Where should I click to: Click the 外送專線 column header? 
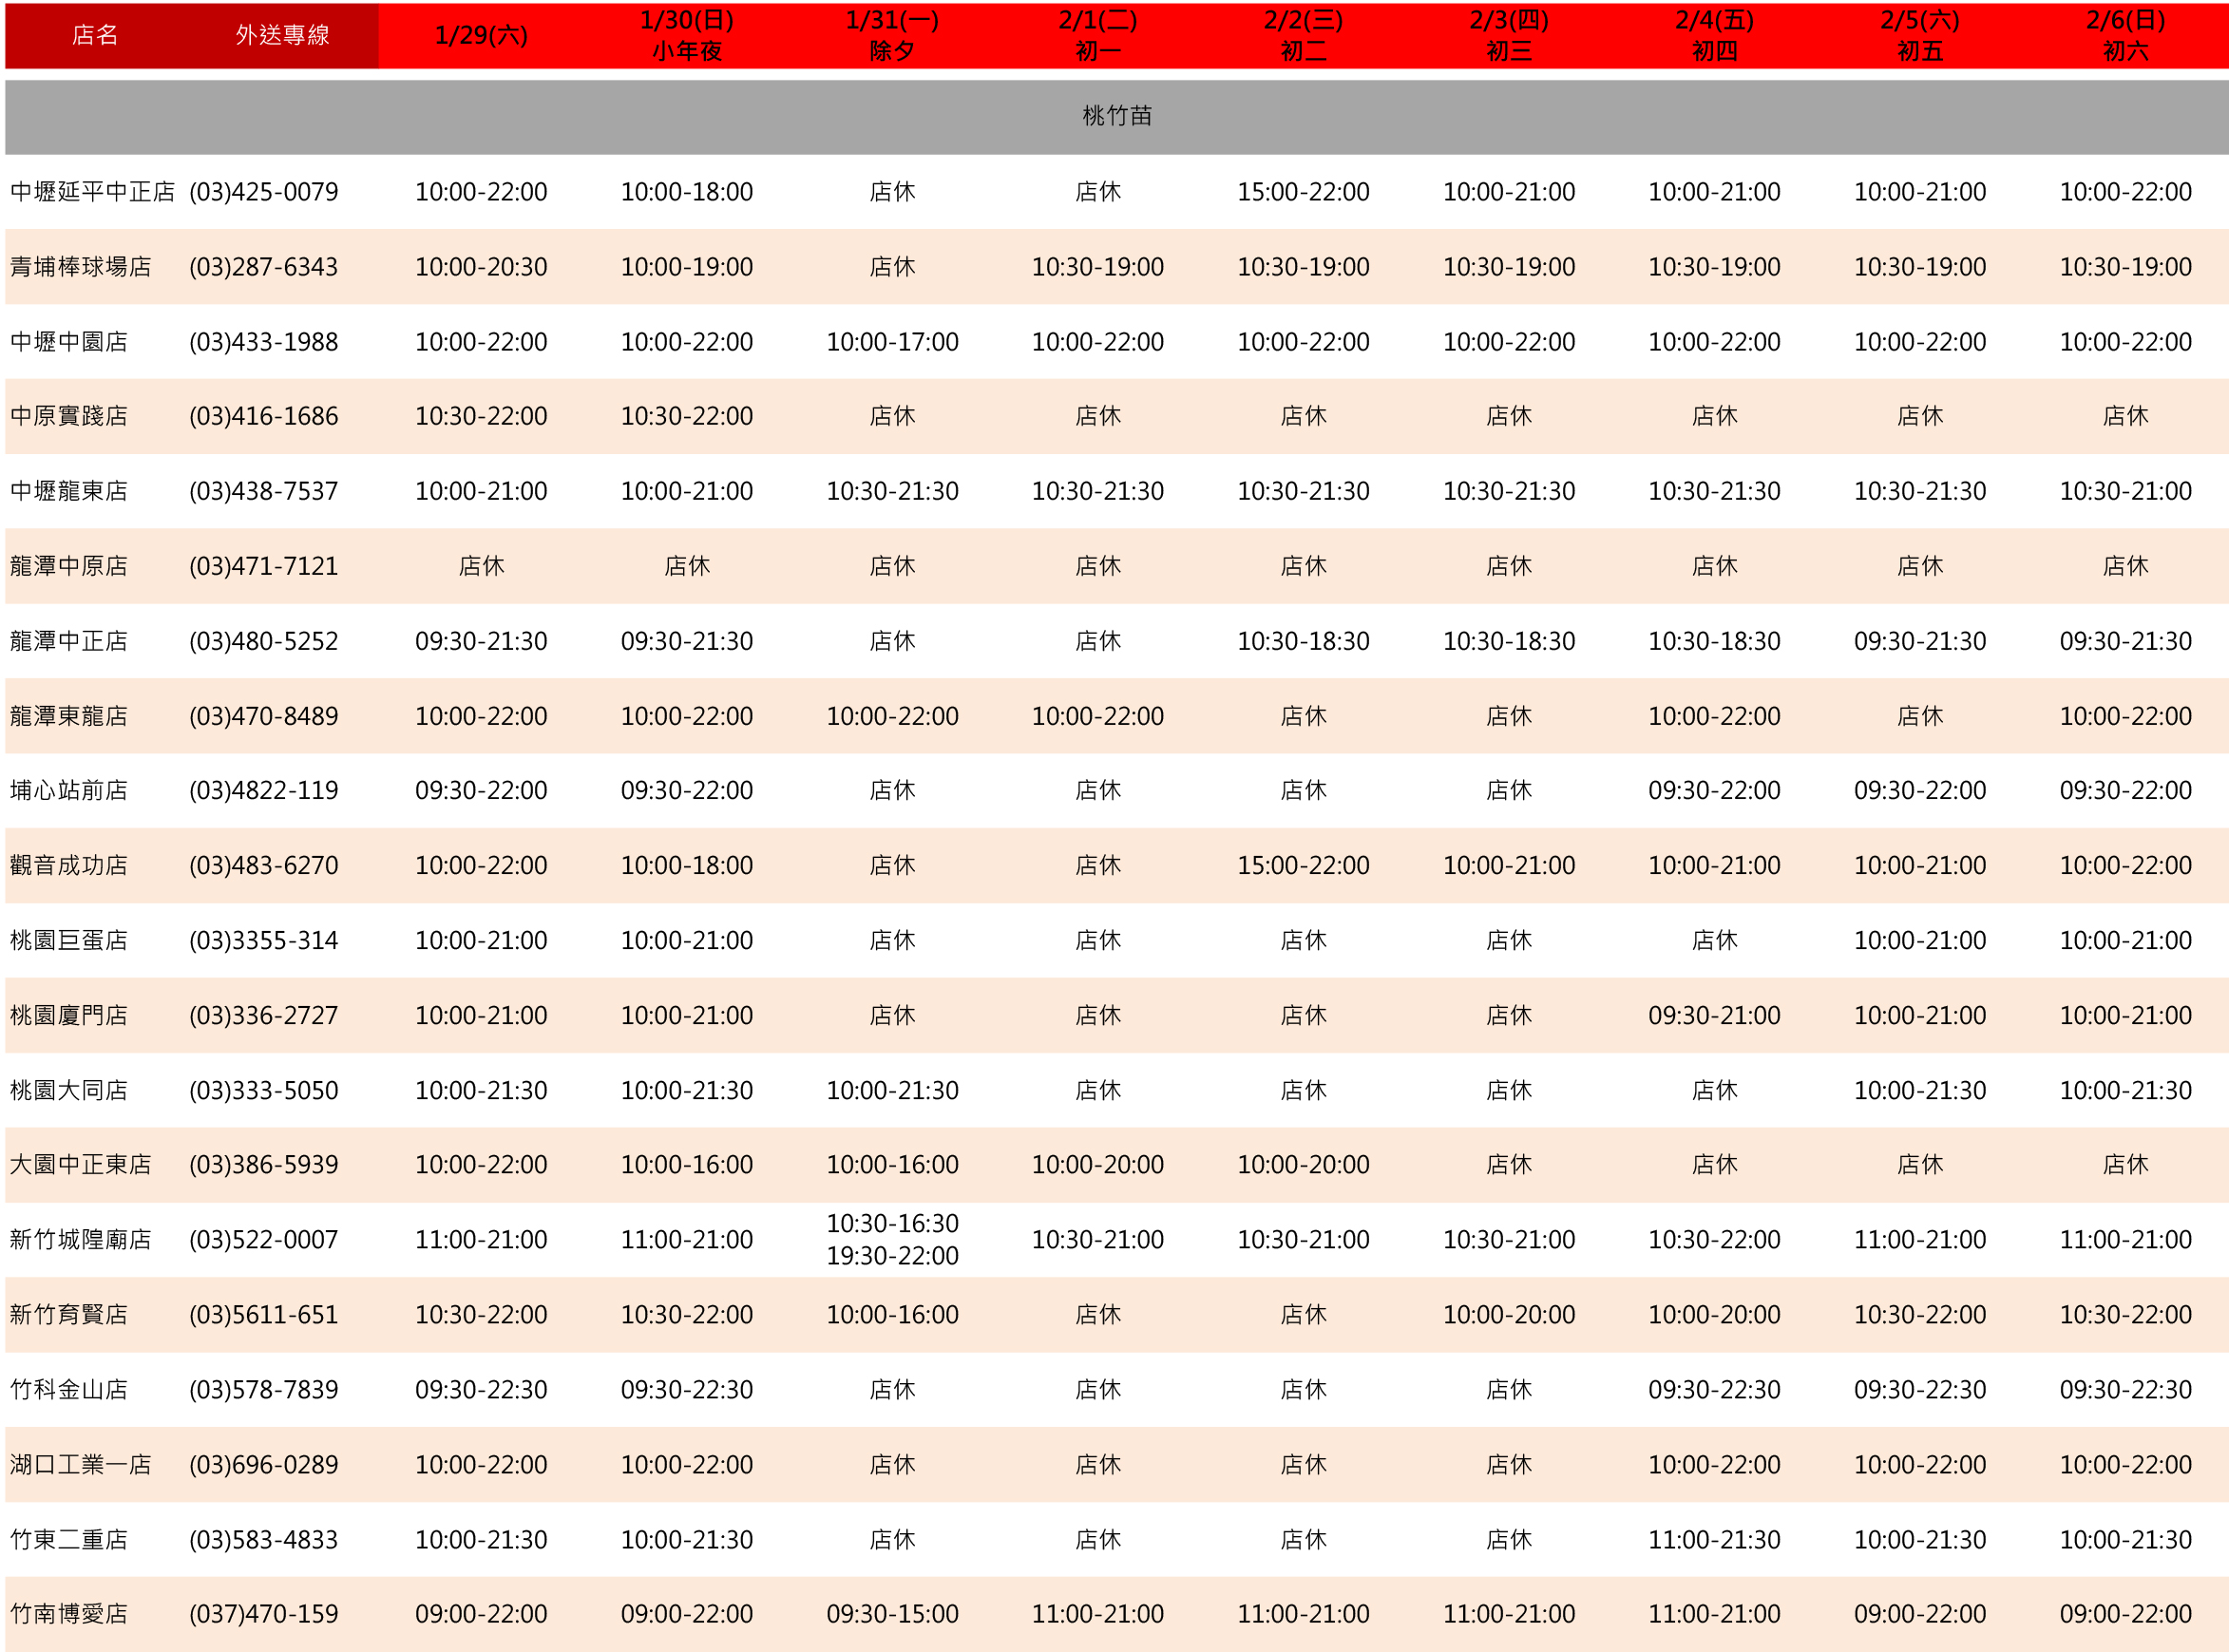[282, 36]
